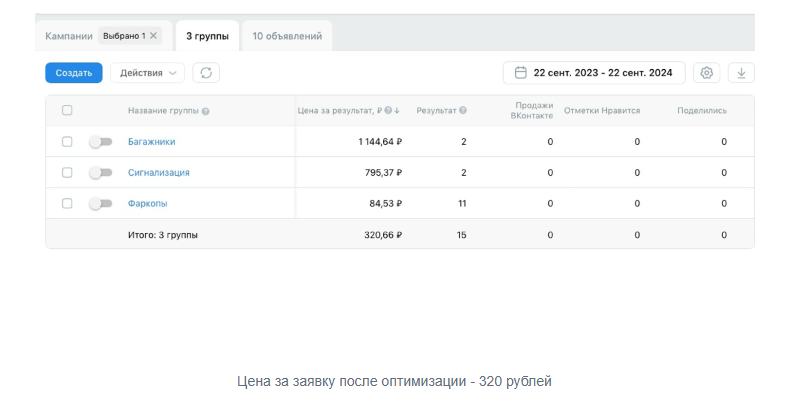The image size is (800, 404).
Task: Click the refresh icon button
Action: click(x=206, y=73)
